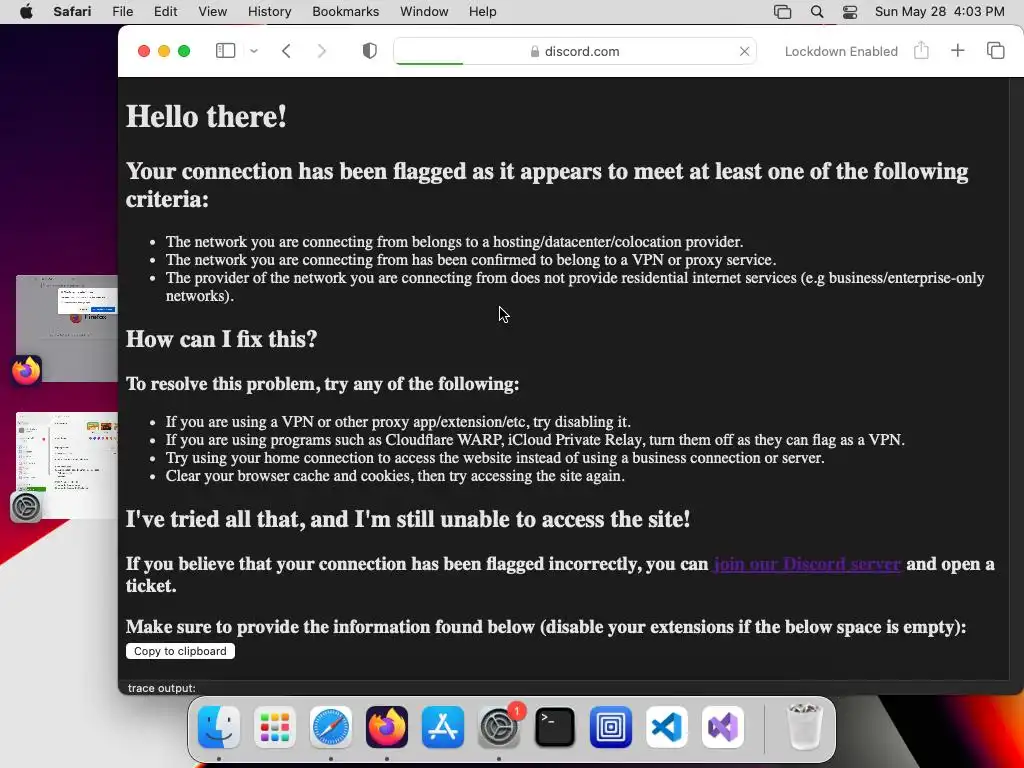Minimize the Safari window
Image resolution: width=1024 pixels, height=768 pixels.
[x=164, y=51]
